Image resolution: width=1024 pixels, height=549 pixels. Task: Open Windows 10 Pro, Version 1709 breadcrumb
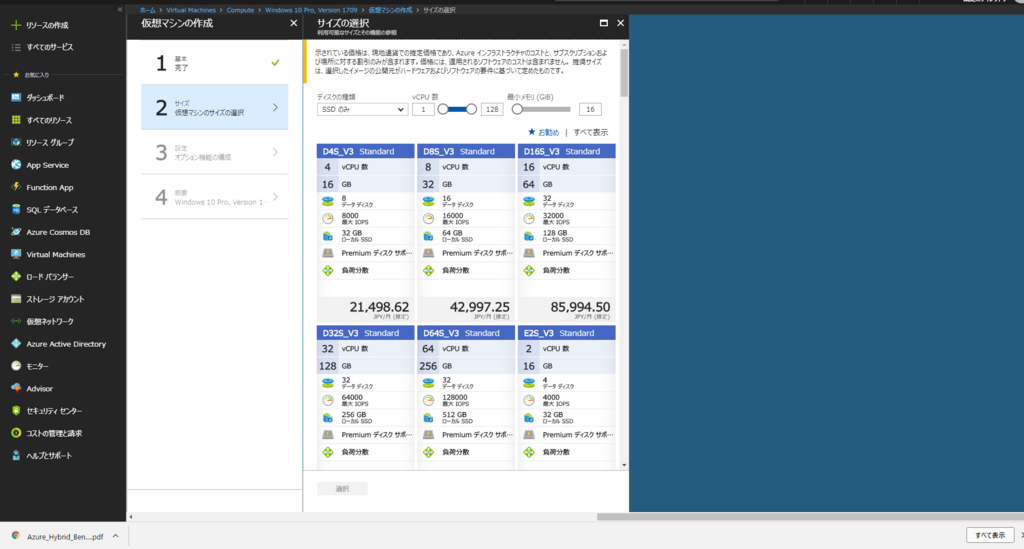click(x=311, y=10)
